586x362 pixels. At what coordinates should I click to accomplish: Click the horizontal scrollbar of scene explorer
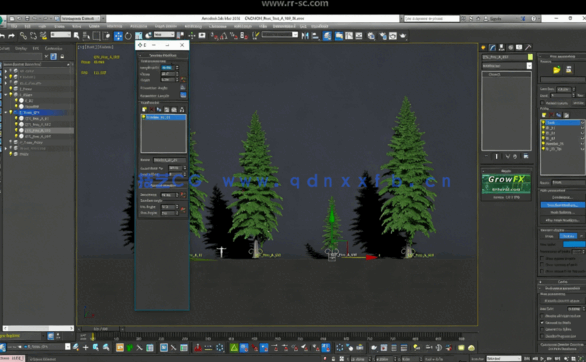[x=38, y=328]
